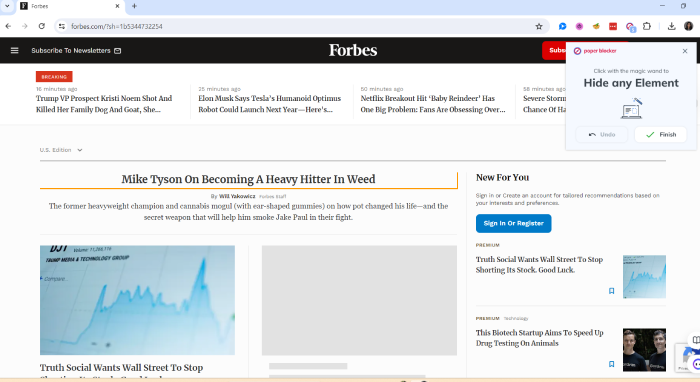The width and height of the screenshot is (700, 382).
Task: Click the newsletter envelope icon
Action: coord(117,51)
